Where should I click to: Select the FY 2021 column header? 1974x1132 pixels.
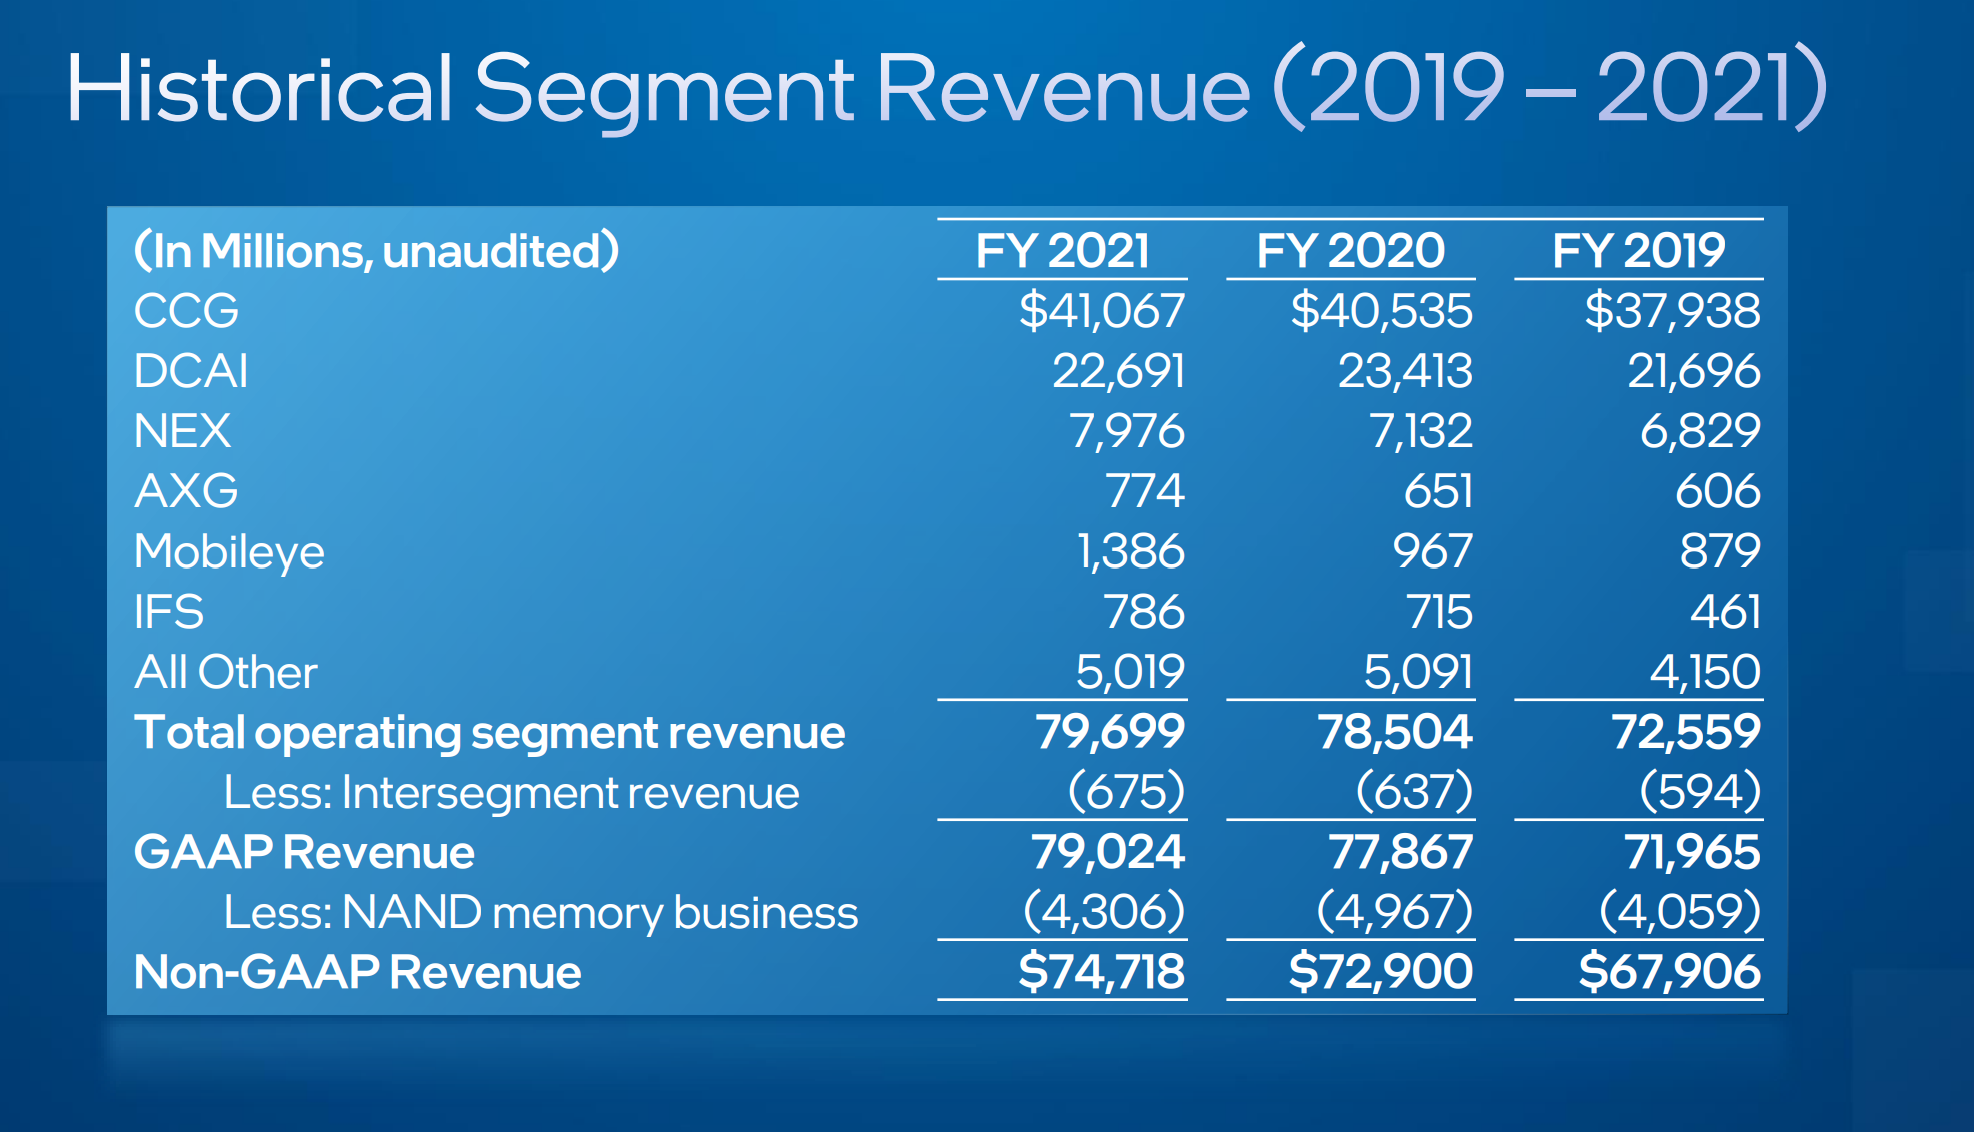1062,250
